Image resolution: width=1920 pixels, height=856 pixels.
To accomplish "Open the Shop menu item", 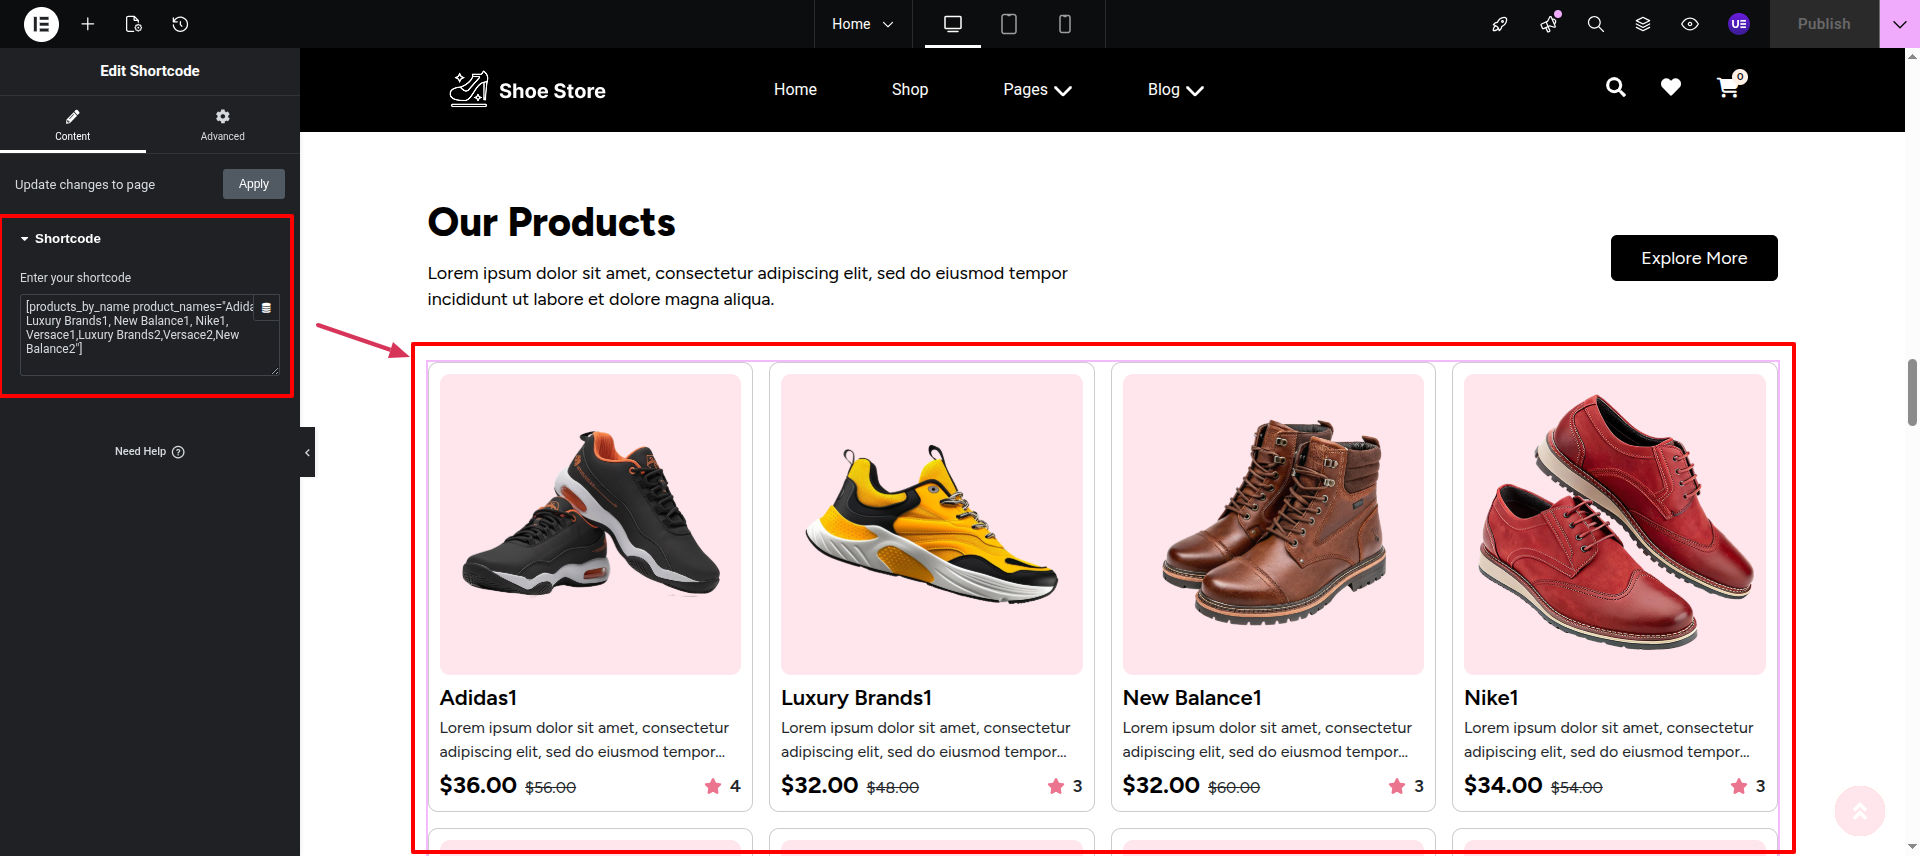I will 910,90.
